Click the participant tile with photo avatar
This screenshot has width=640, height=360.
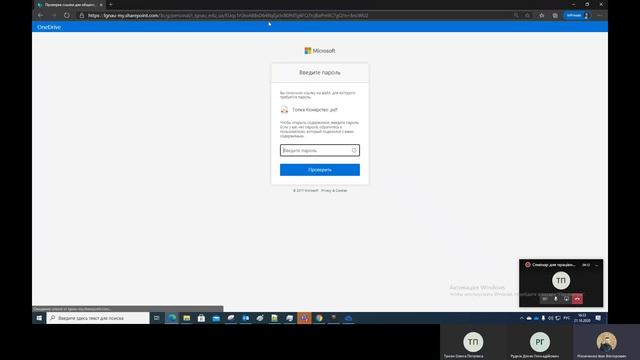(606, 342)
